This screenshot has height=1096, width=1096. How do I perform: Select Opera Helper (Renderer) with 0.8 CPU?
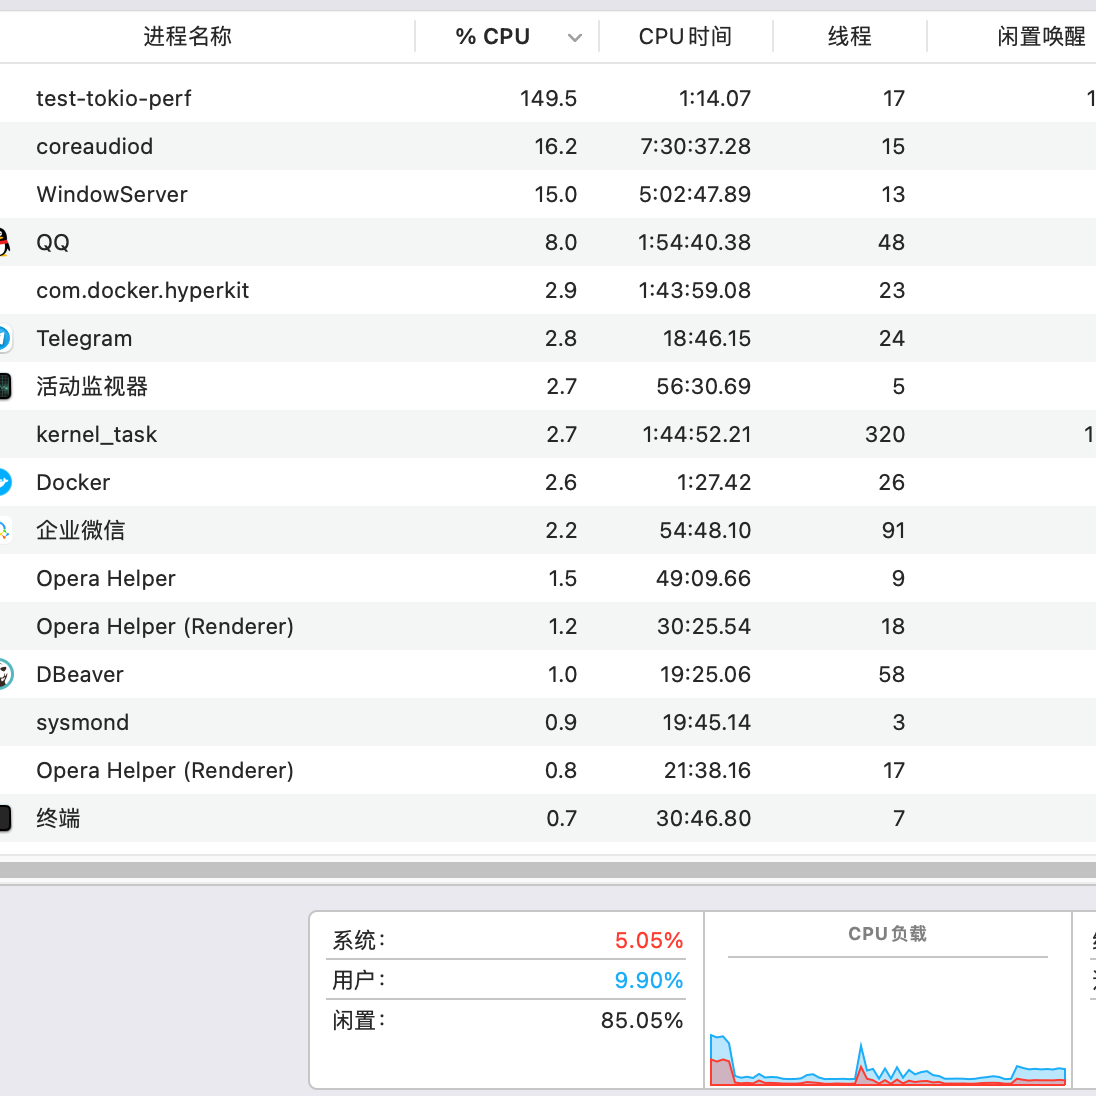pyautogui.click(x=165, y=770)
